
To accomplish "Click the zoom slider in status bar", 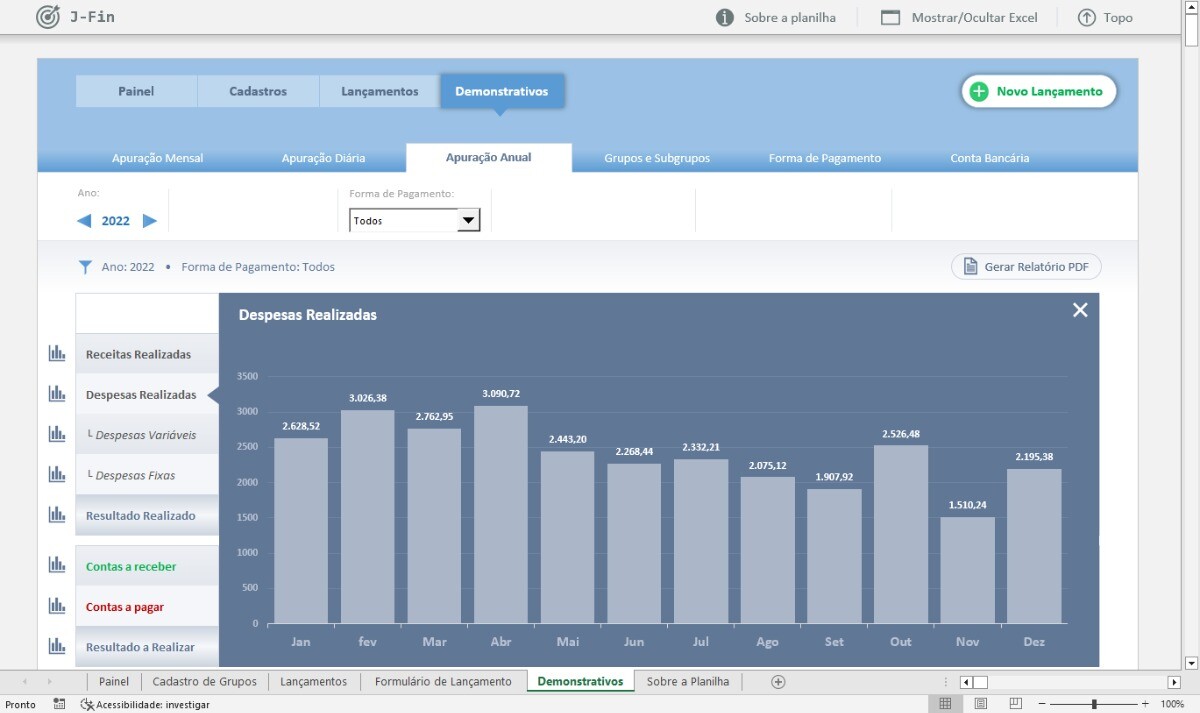I will click(1094, 704).
